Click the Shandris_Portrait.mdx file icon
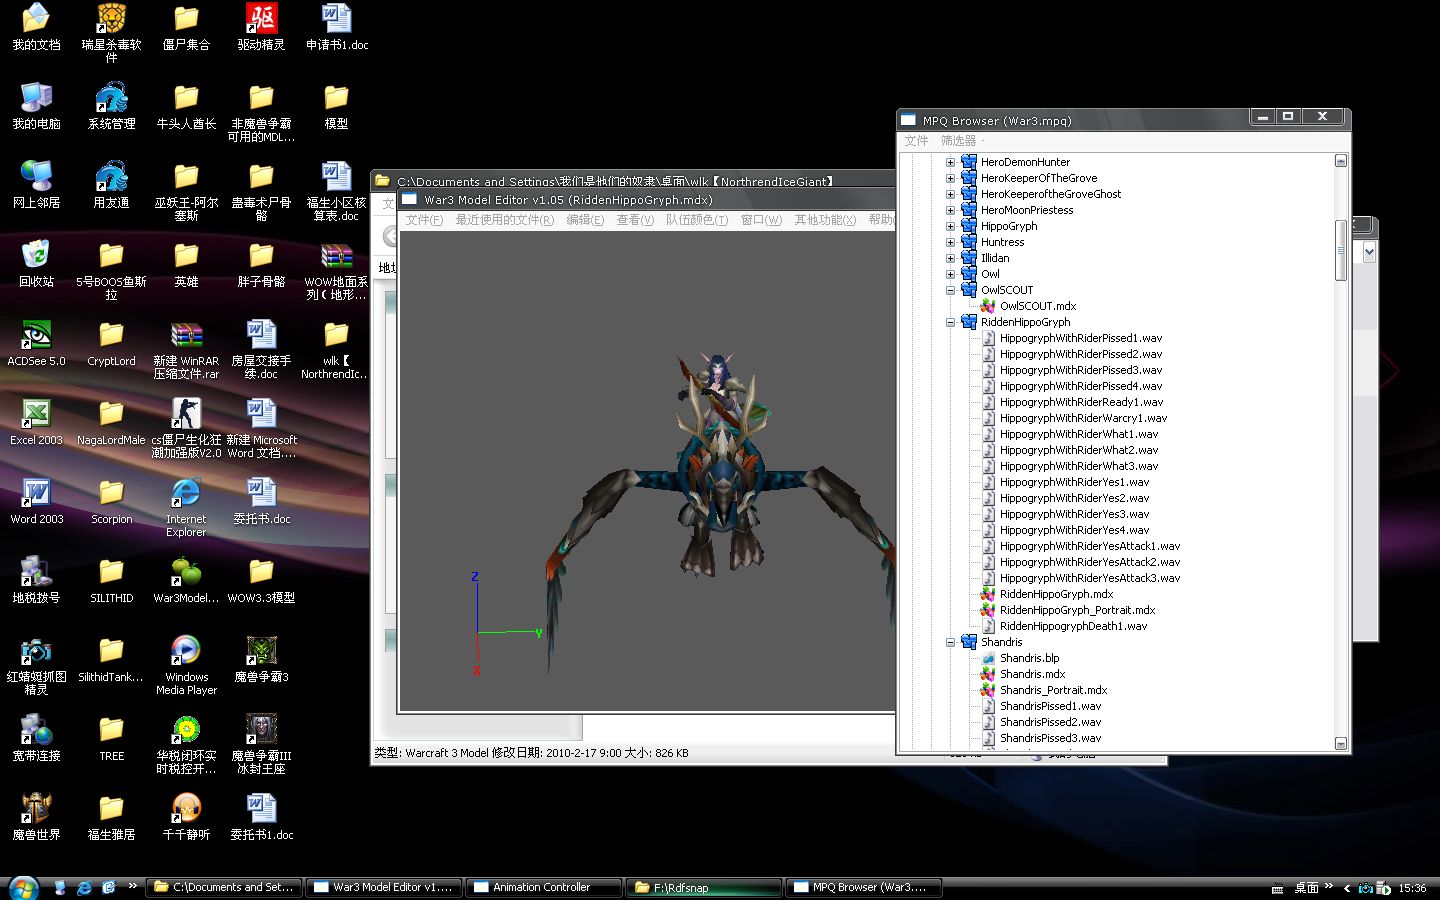1440x900 pixels. [x=988, y=690]
